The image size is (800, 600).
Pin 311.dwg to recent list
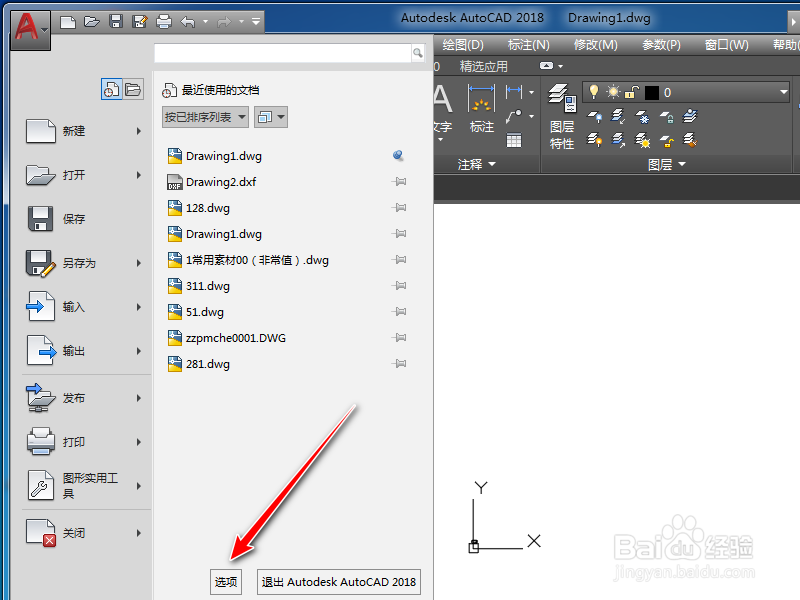click(399, 286)
